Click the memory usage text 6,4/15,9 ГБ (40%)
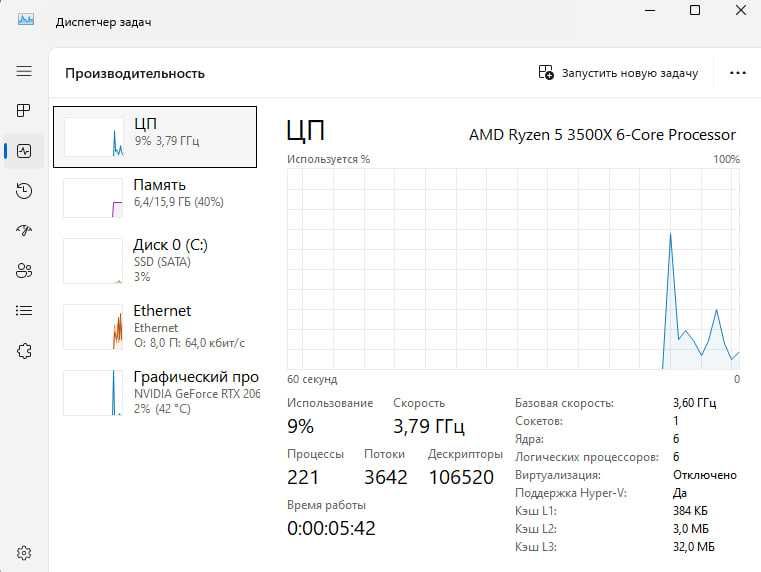This screenshot has width=761, height=572. (x=179, y=202)
